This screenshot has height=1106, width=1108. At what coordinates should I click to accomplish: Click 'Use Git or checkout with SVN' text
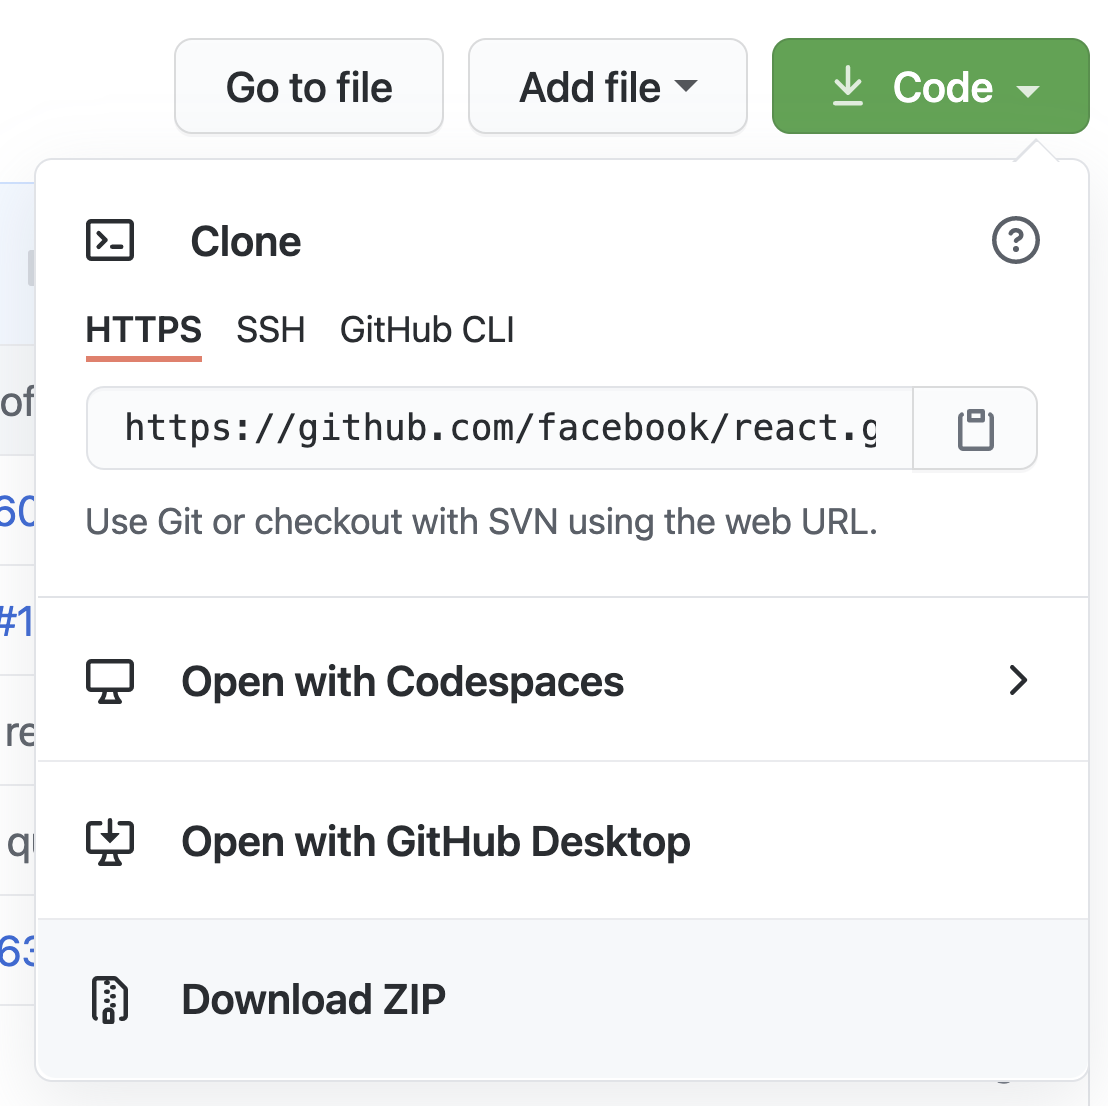click(x=481, y=522)
